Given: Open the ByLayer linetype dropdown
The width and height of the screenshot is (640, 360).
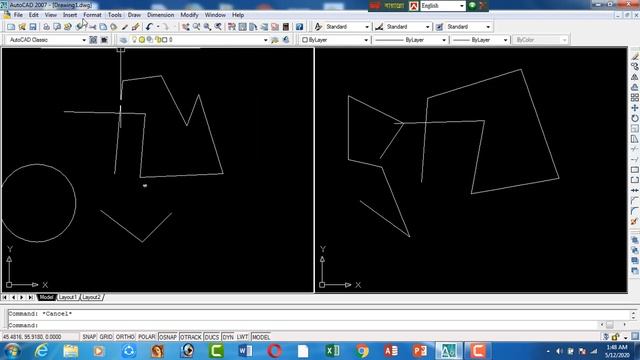Looking at the screenshot, I should (x=444, y=40).
